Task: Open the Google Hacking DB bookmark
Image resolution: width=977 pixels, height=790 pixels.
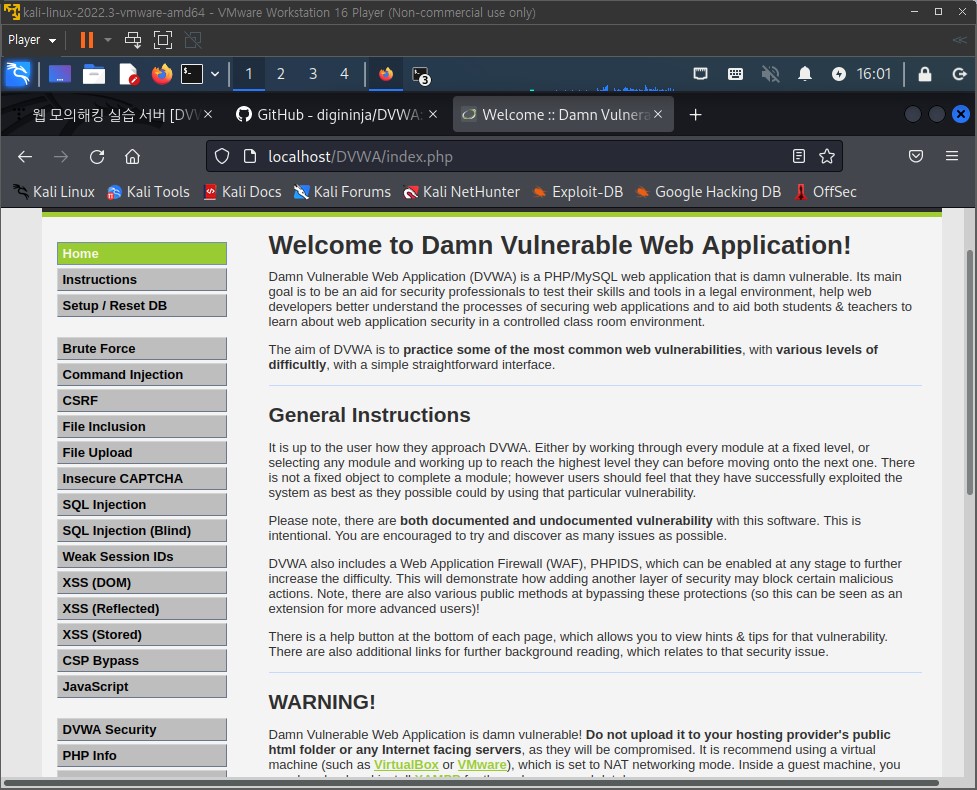Action: click(x=708, y=192)
